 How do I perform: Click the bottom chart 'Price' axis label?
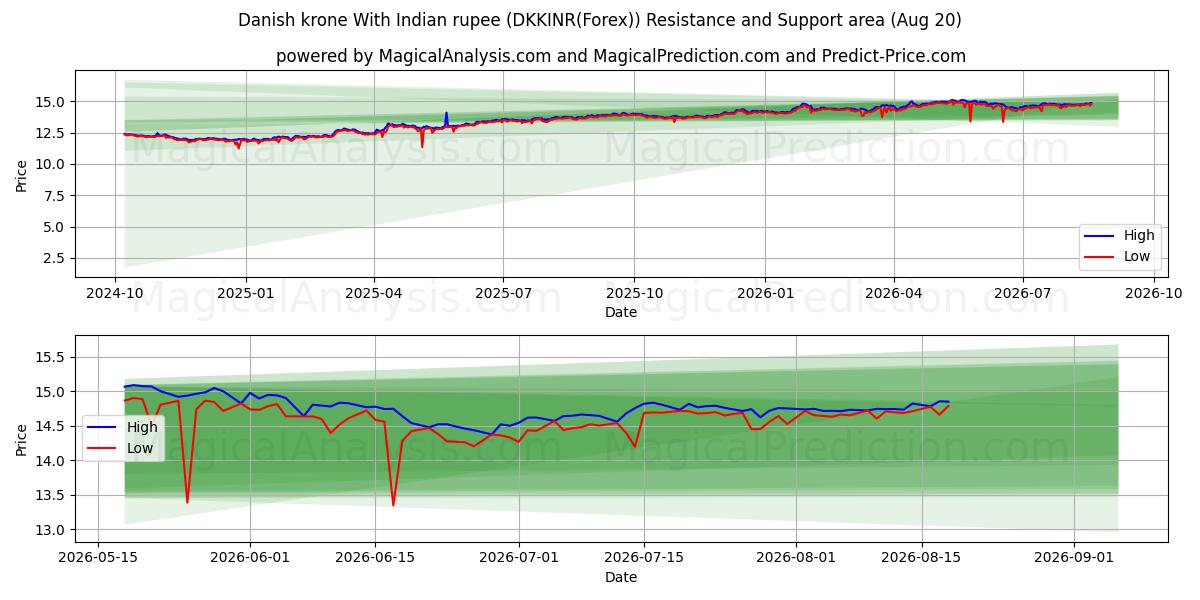pos(22,440)
